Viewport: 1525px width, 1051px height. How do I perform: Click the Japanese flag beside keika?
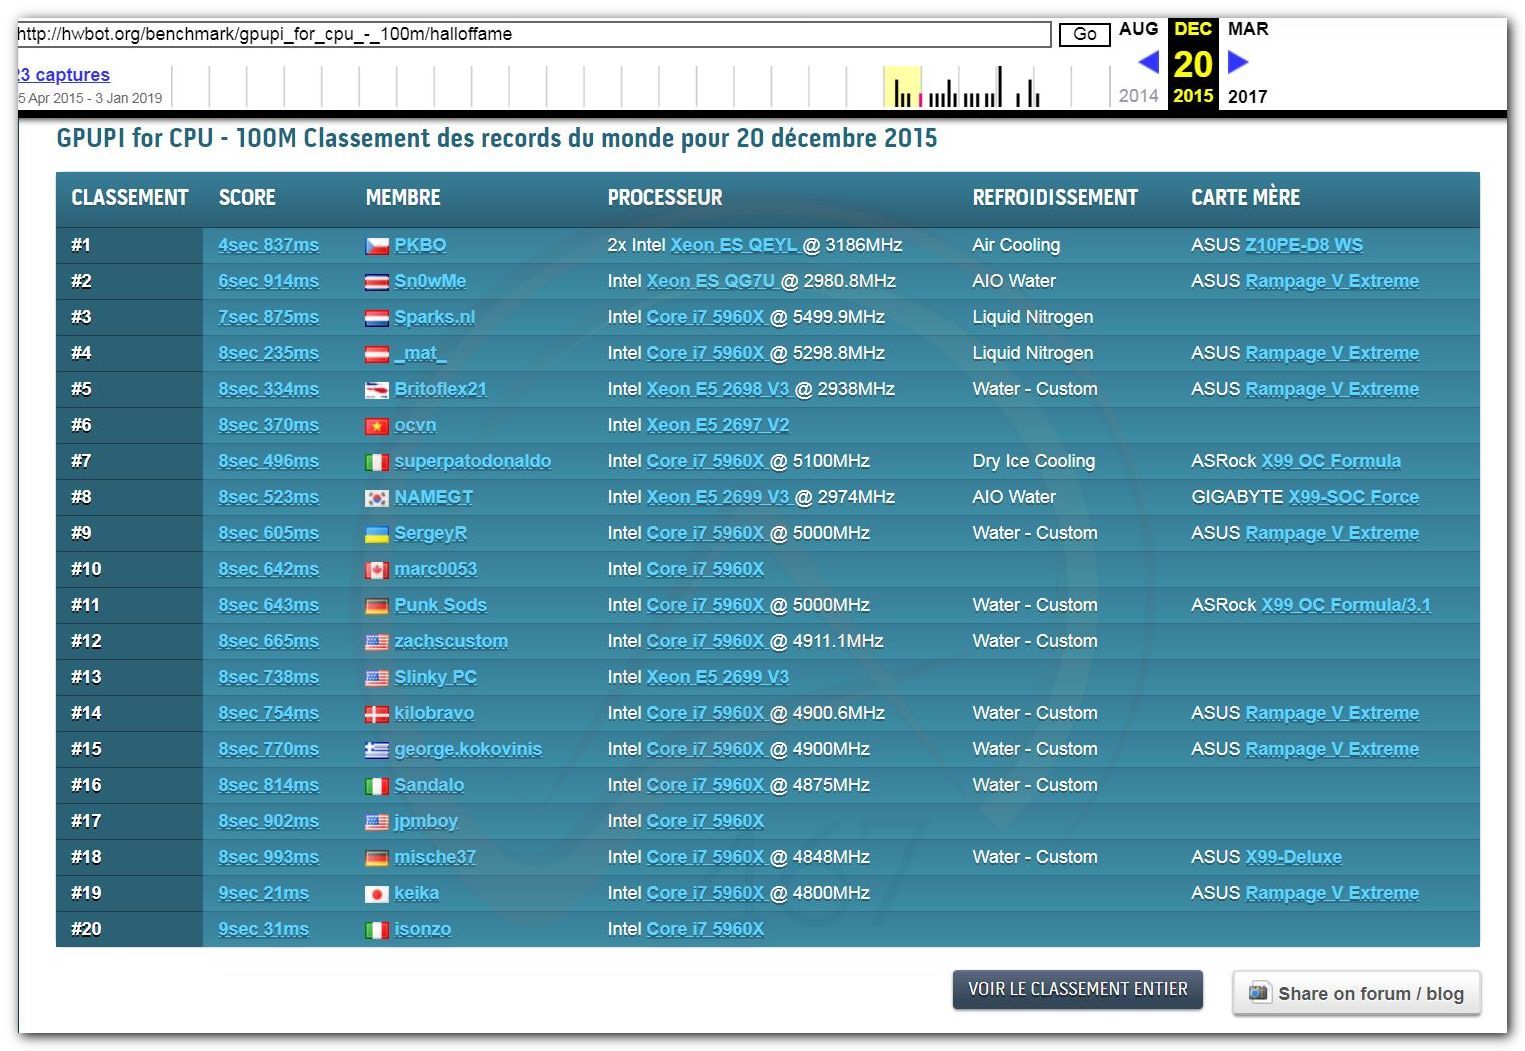click(x=376, y=894)
